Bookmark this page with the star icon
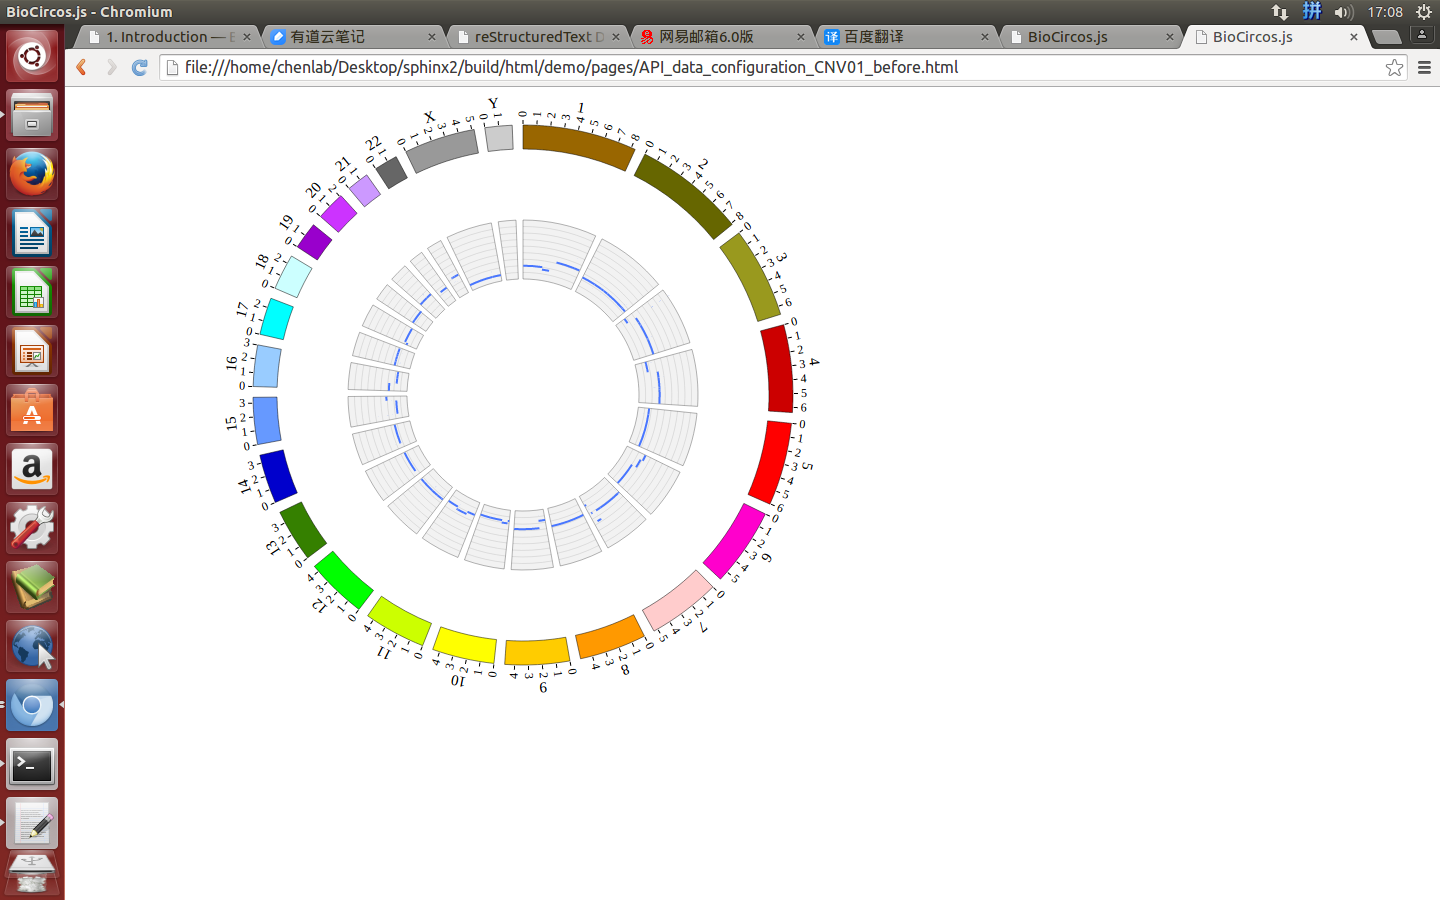Image resolution: width=1440 pixels, height=900 pixels. pyautogui.click(x=1394, y=67)
